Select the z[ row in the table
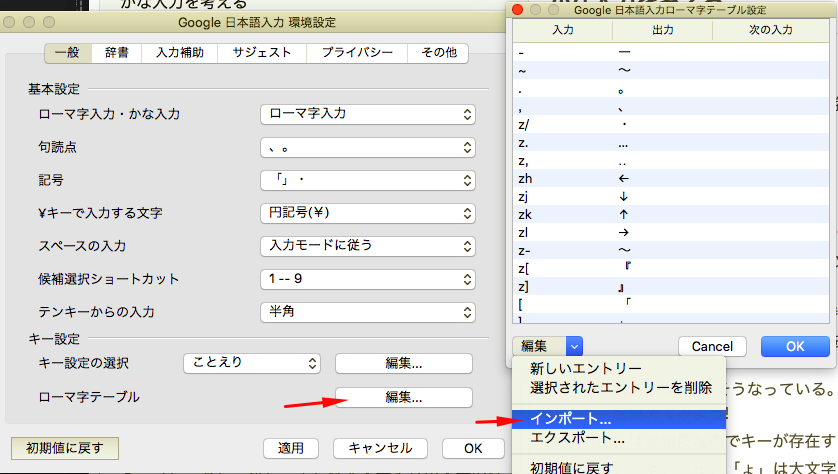 click(671, 268)
